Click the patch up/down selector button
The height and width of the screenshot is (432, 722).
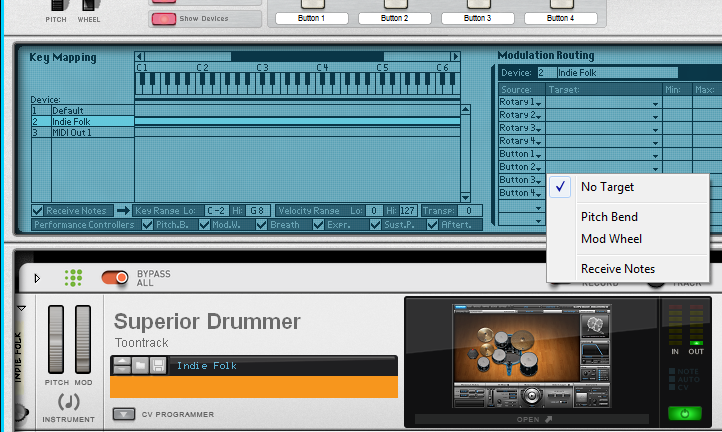point(122,366)
